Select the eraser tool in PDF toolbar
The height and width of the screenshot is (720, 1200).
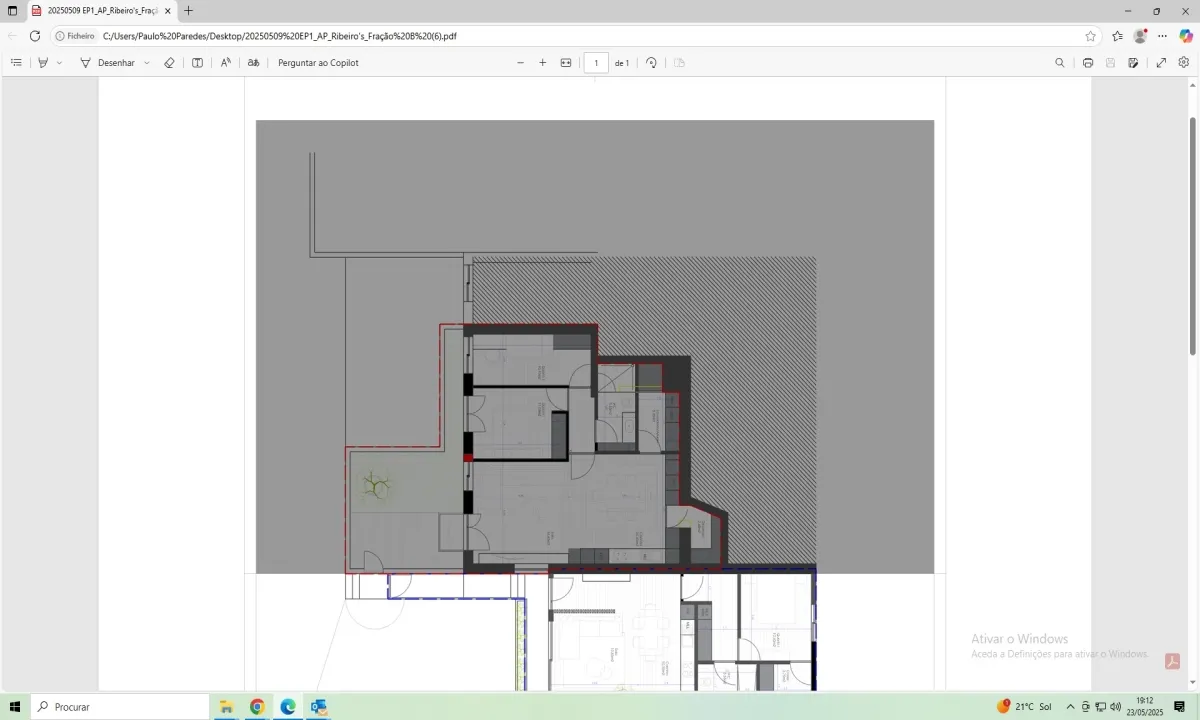(169, 63)
